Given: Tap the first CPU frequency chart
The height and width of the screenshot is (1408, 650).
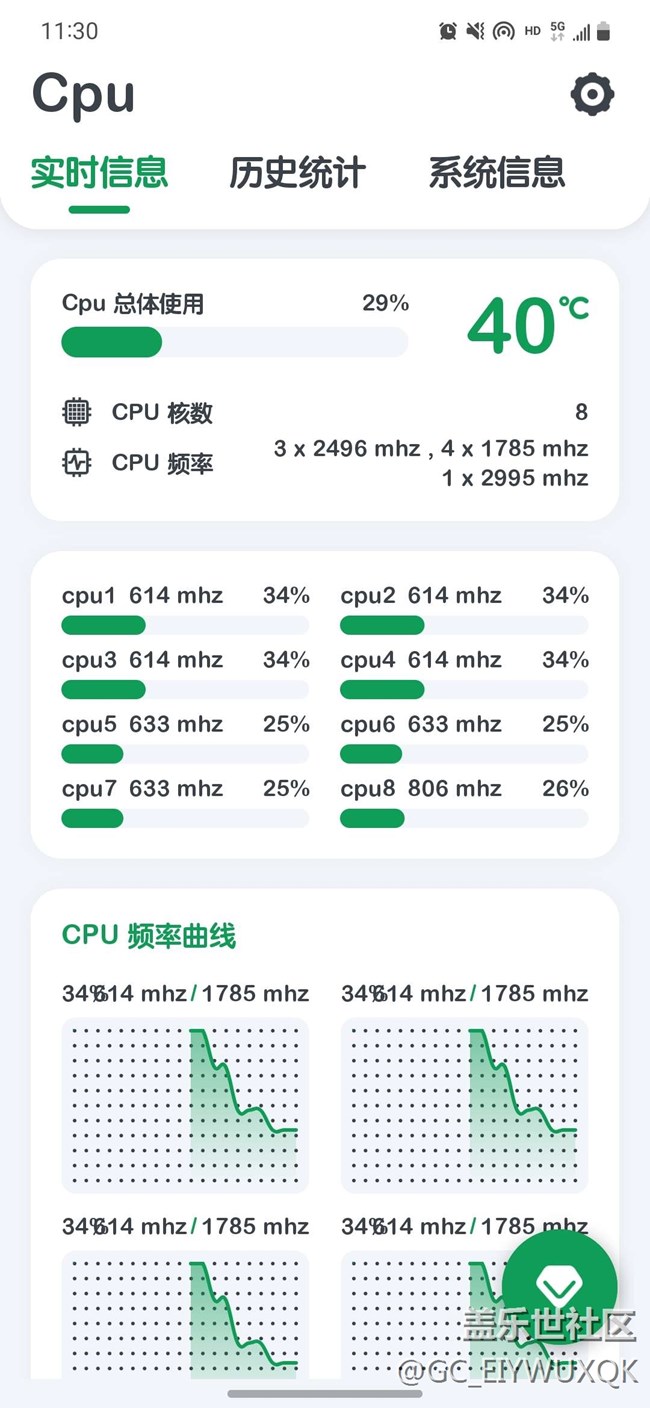Looking at the screenshot, I should point(185,1105).
